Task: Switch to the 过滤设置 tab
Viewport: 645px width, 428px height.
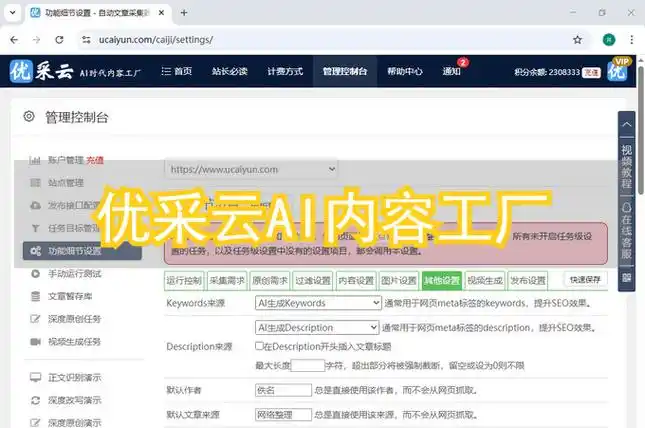Action: point(313,281)
